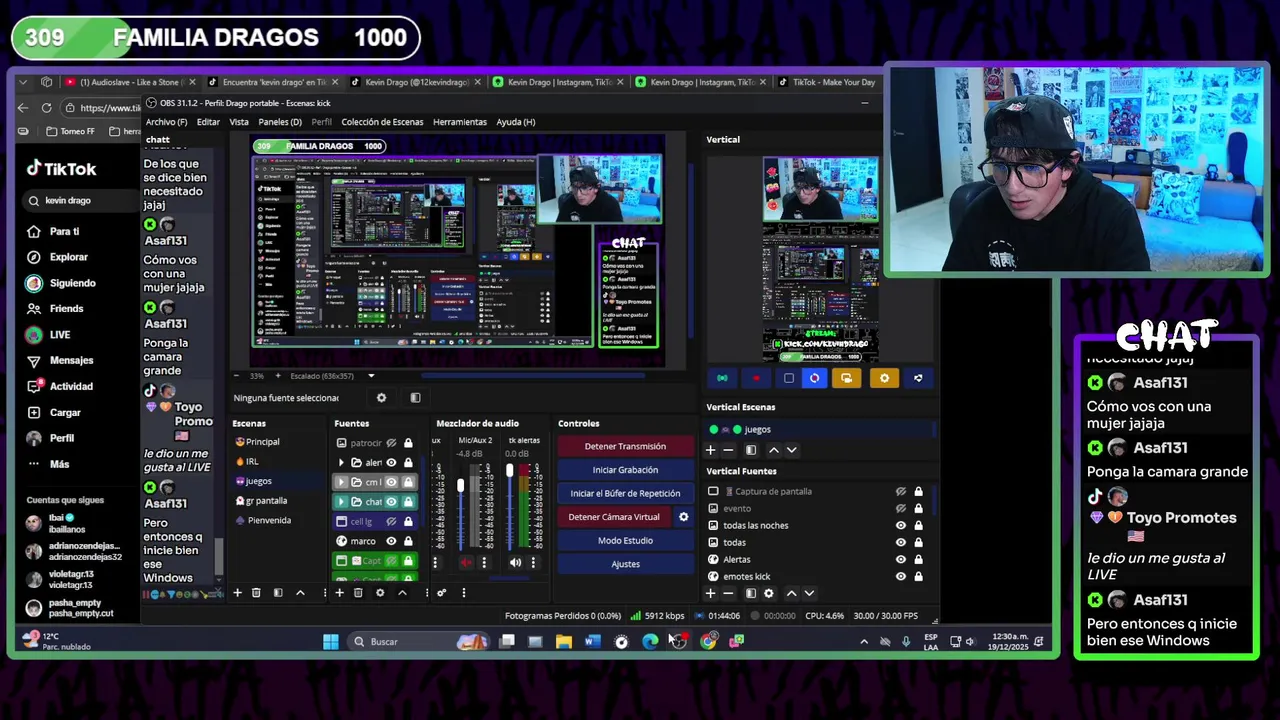Add a new scene in Escenas panel

(237, 593)
